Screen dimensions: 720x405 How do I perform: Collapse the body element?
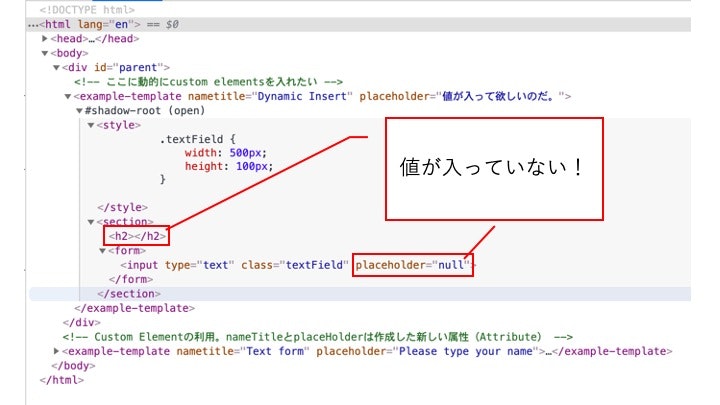click(x=45, y=53)
